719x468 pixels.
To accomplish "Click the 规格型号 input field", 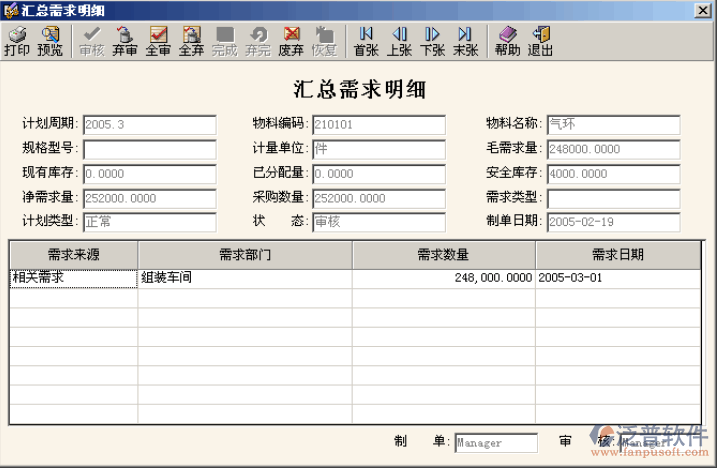I will tap(149, 150).
